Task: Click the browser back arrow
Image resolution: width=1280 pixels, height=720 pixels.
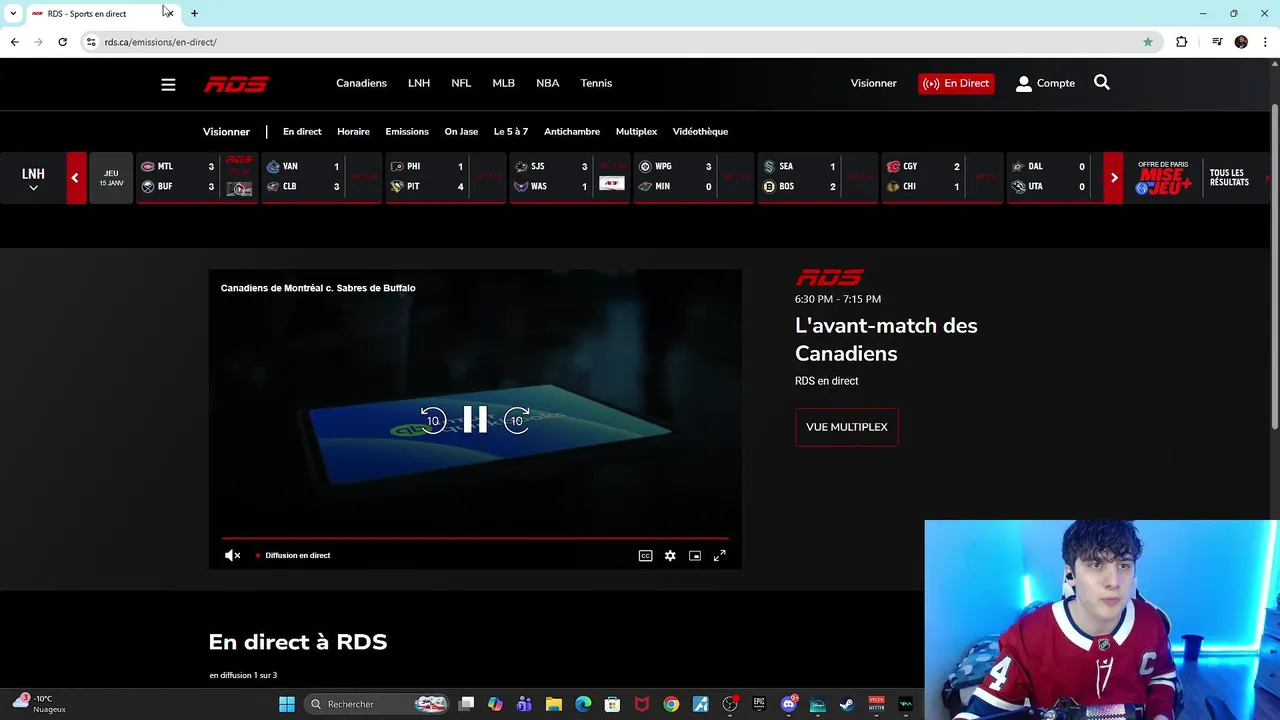Action: [x=14, y=42]
